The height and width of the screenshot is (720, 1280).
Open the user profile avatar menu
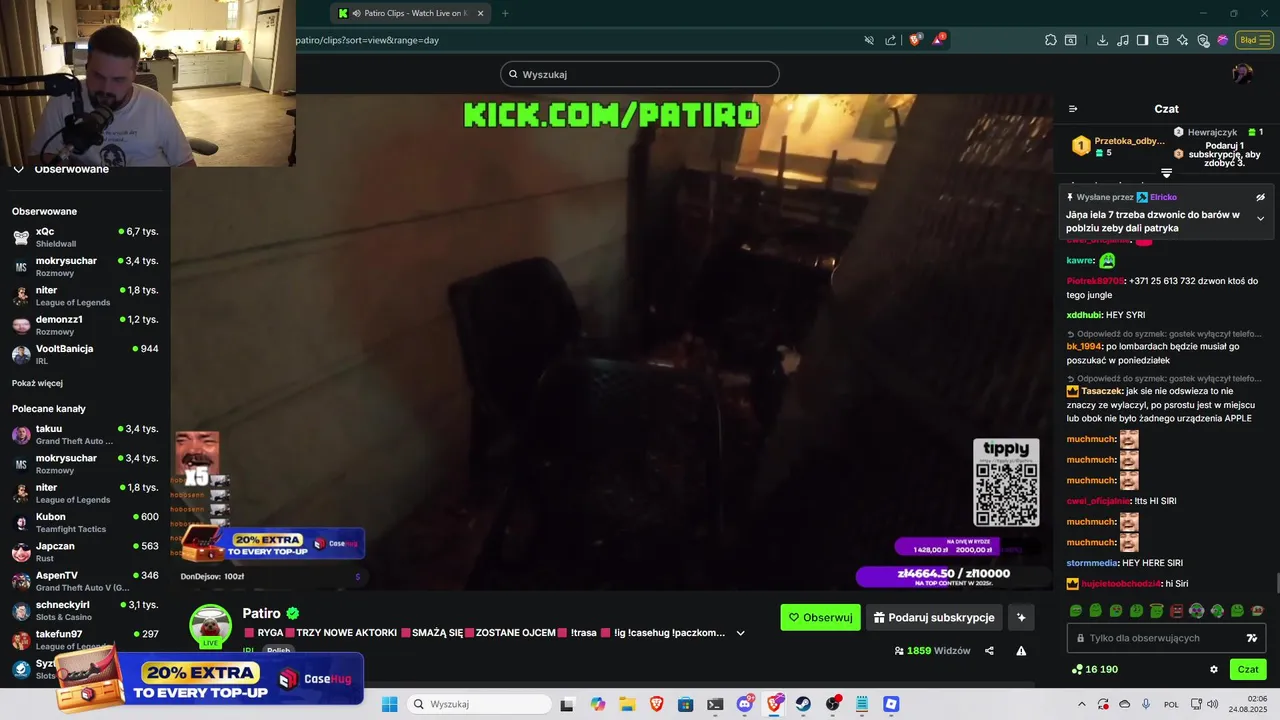[x=1242, y=74]
